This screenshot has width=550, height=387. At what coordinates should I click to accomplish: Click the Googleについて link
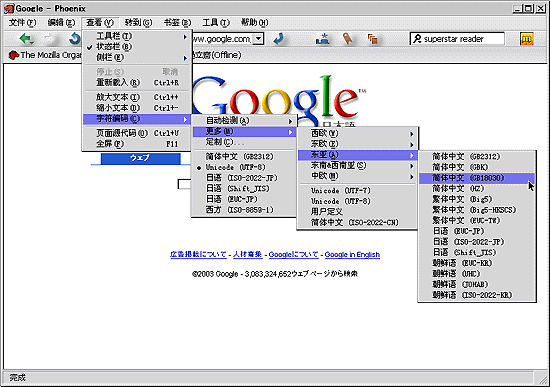click(294, 255)
